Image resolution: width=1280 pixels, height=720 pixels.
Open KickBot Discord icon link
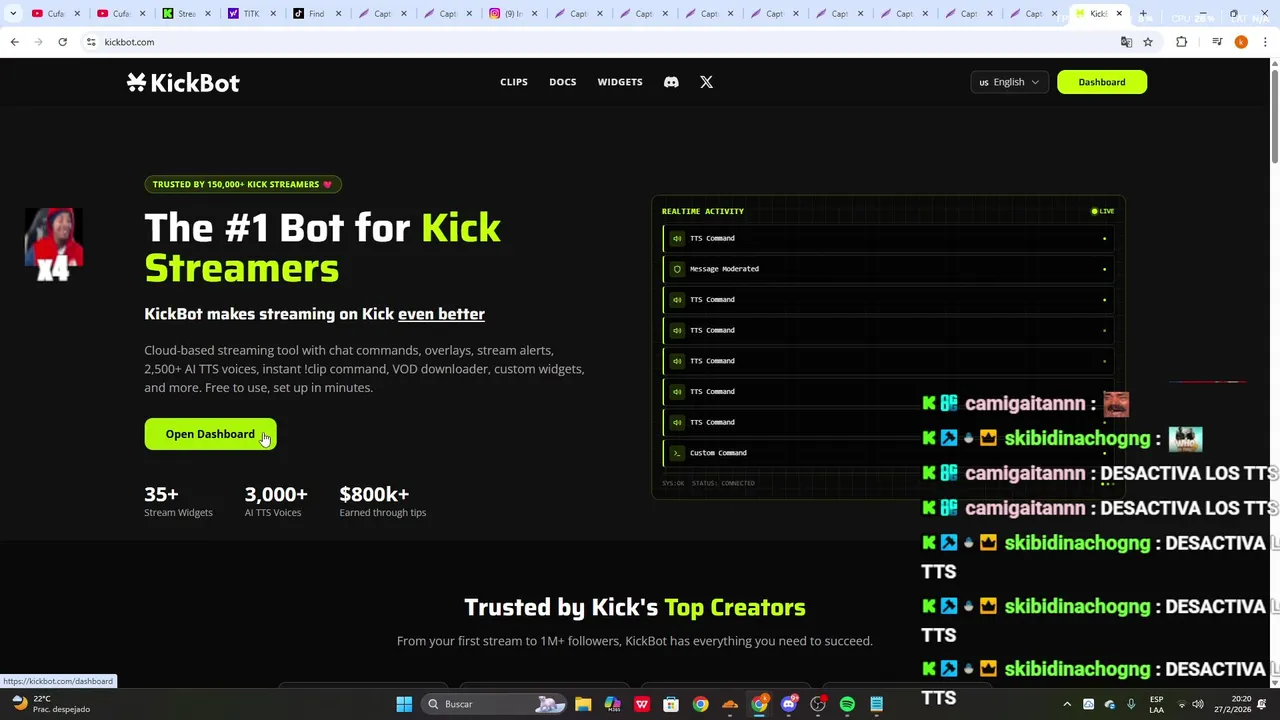671,82
